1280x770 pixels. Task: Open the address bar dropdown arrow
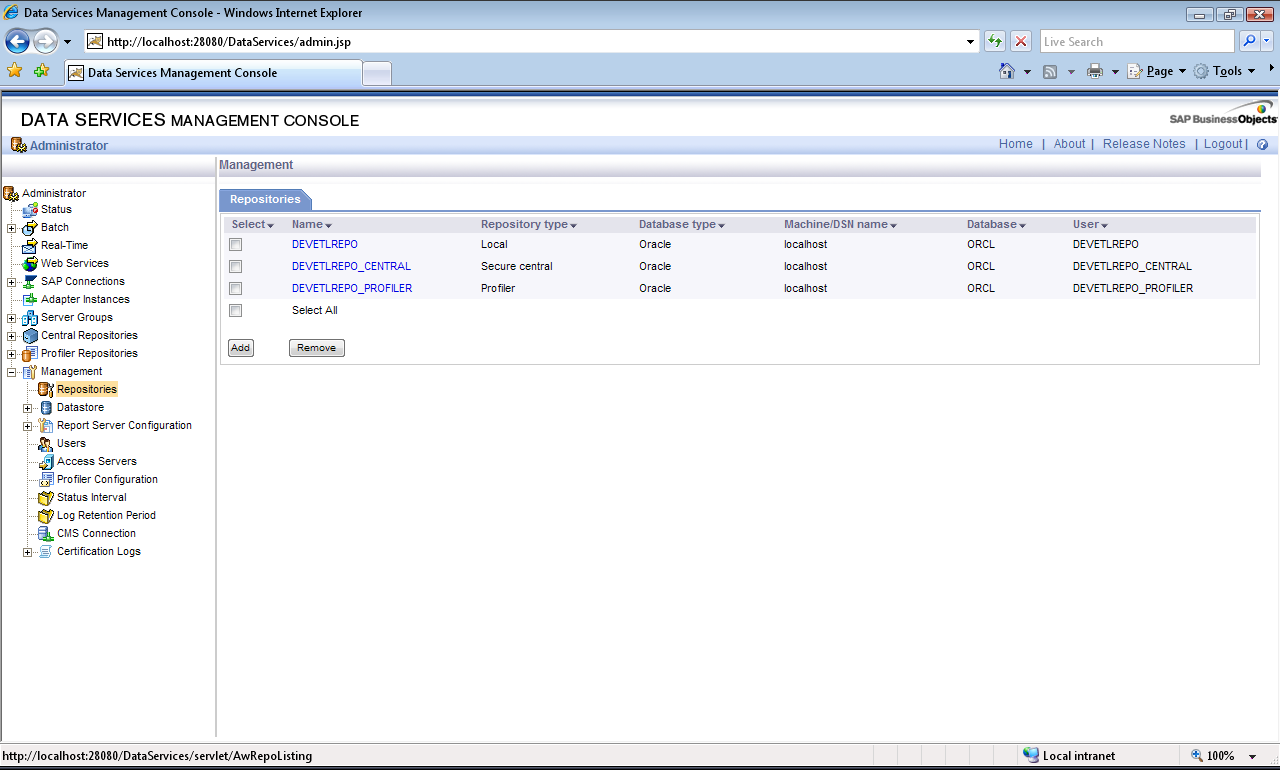click(x=971, y=42)
